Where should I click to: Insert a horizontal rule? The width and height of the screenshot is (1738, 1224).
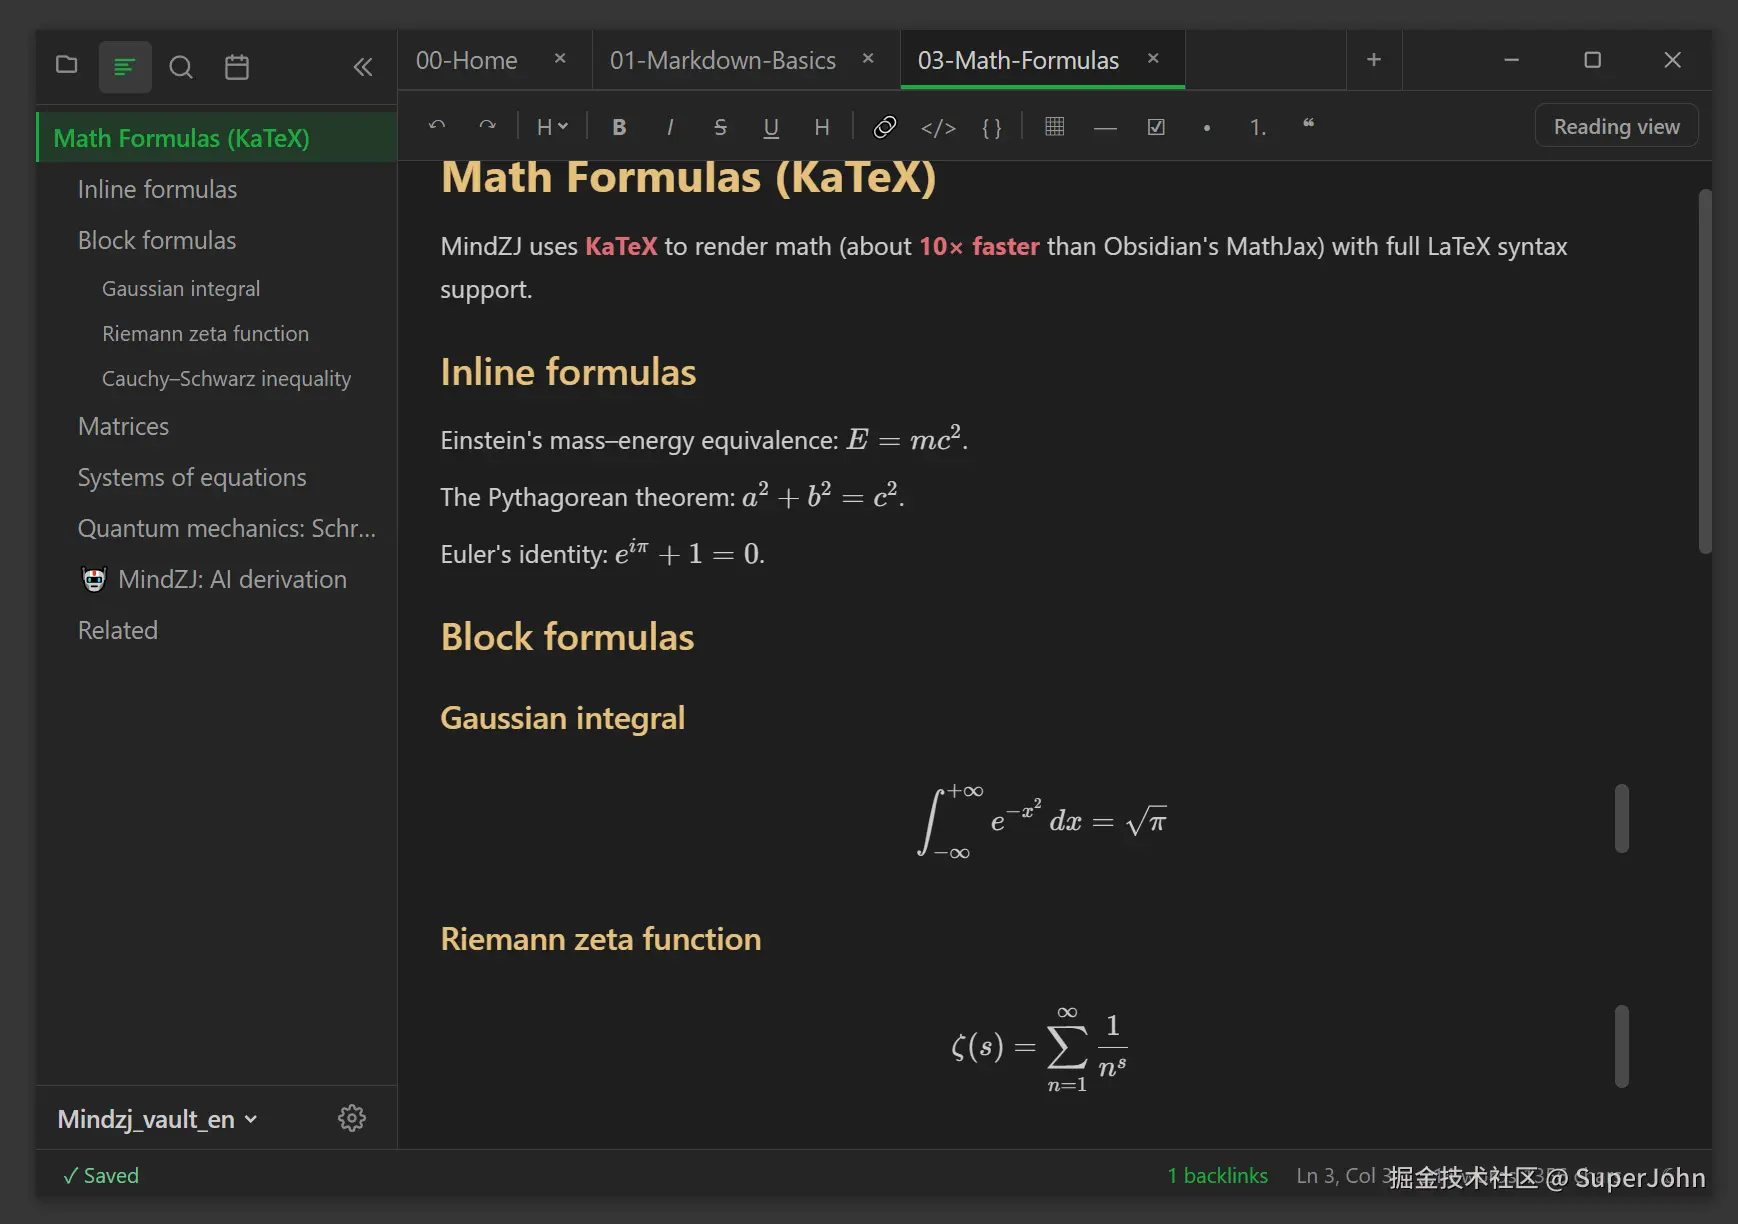click(x=1105, y=126)
